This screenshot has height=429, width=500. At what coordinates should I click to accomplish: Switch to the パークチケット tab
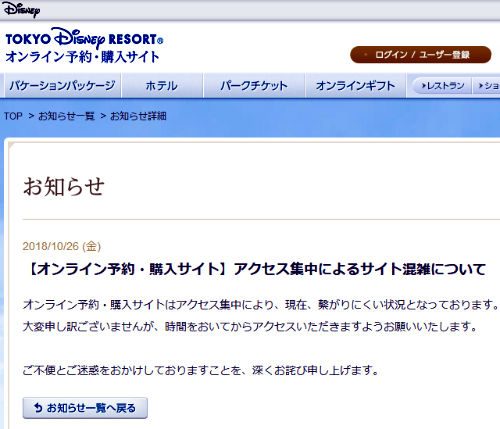254,86
